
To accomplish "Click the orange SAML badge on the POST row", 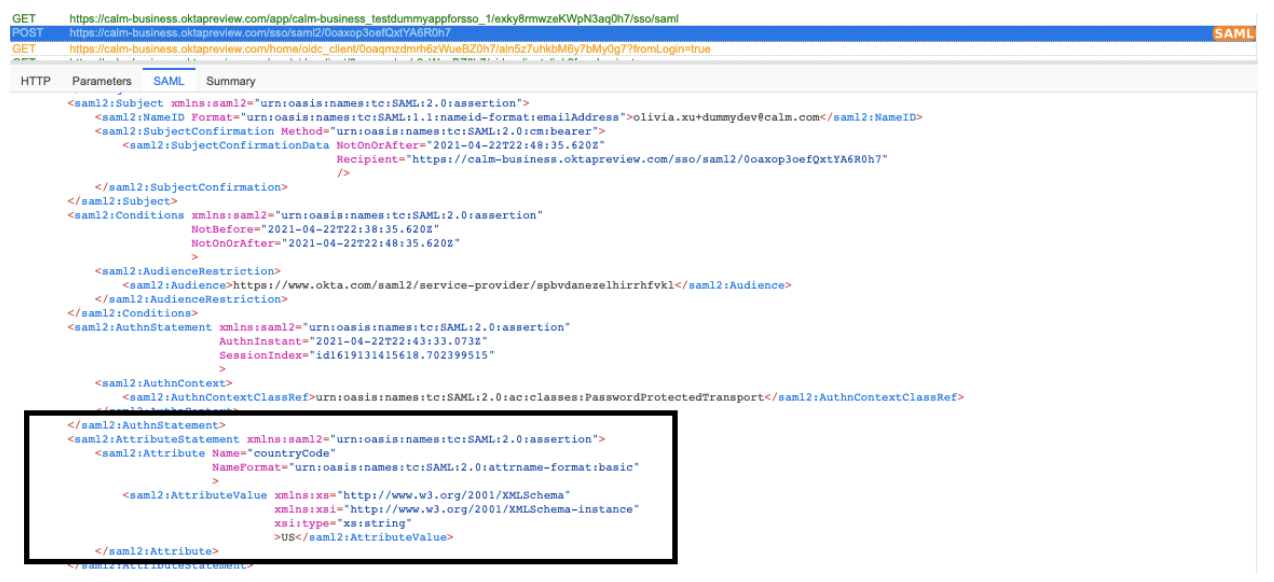I will tap(1233, 34).
